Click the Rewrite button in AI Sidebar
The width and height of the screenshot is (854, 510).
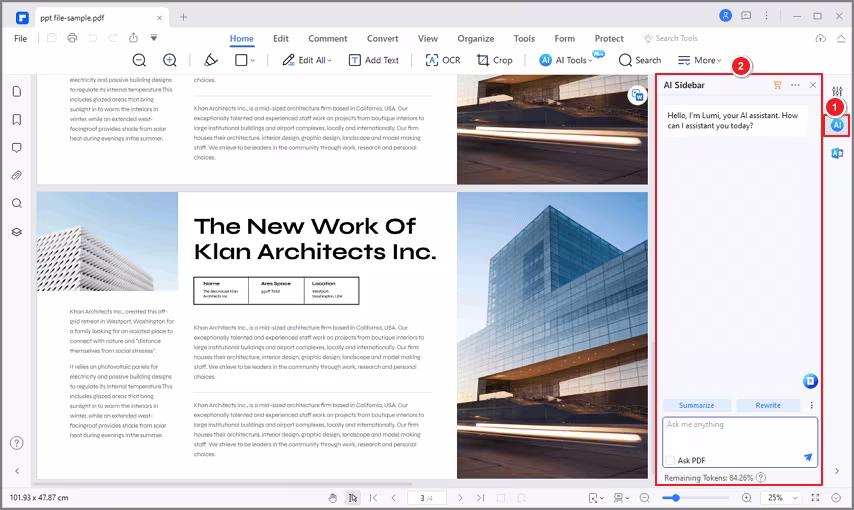tap(768, 405)
